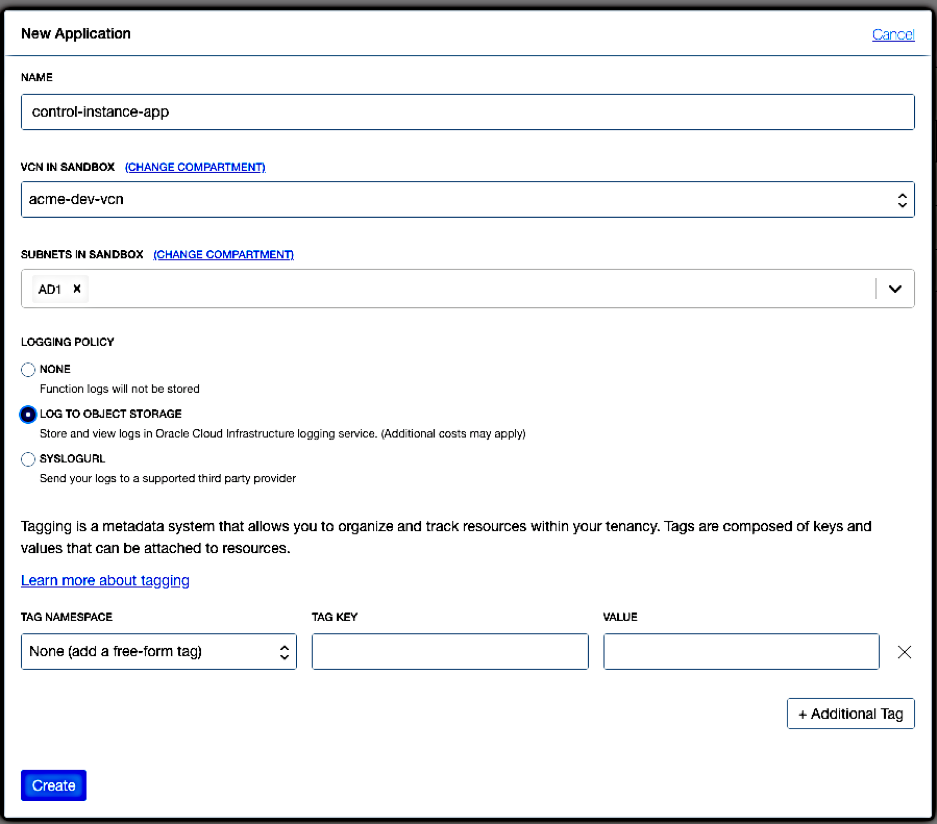Focus the TAG KEY field
Viewport: 937px width, 824px height.
click(449, 651)
